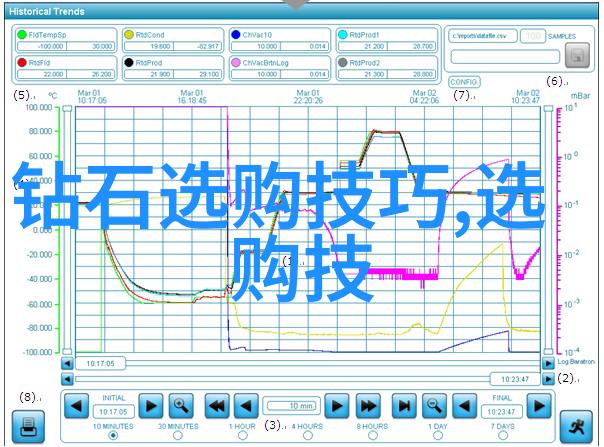This screenshot has height=447, width=604.
Task: Click the green FldTempSp color indicator
Action: tap(22, 35)
